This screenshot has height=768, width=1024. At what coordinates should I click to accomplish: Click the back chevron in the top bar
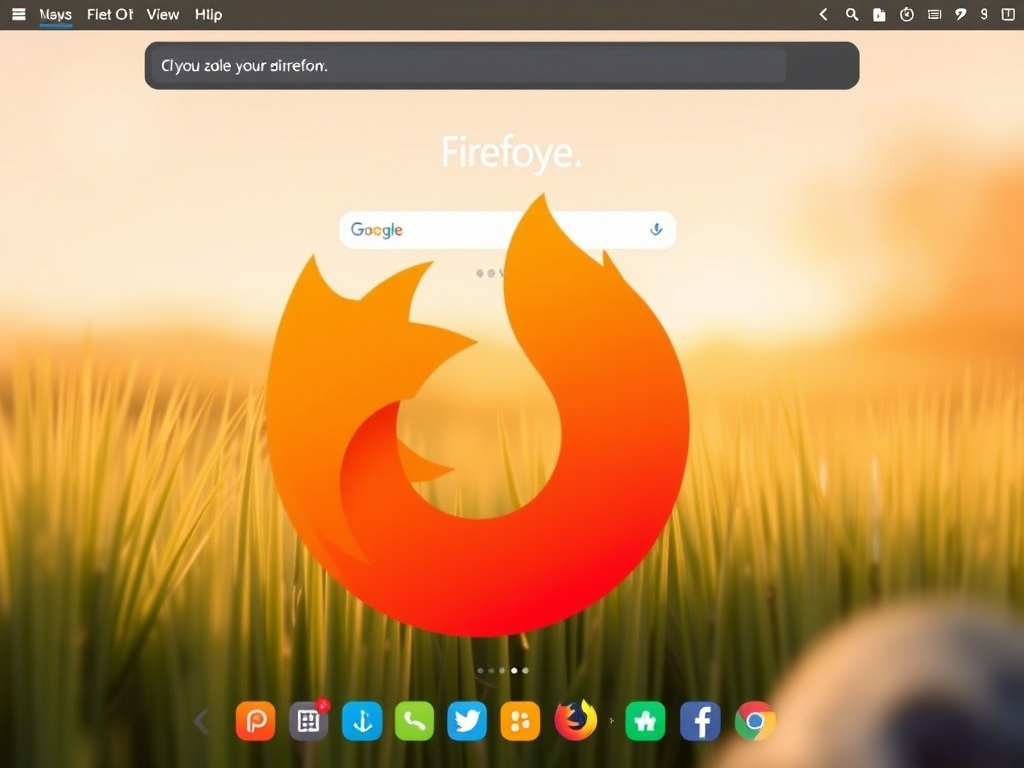[824, 14]
